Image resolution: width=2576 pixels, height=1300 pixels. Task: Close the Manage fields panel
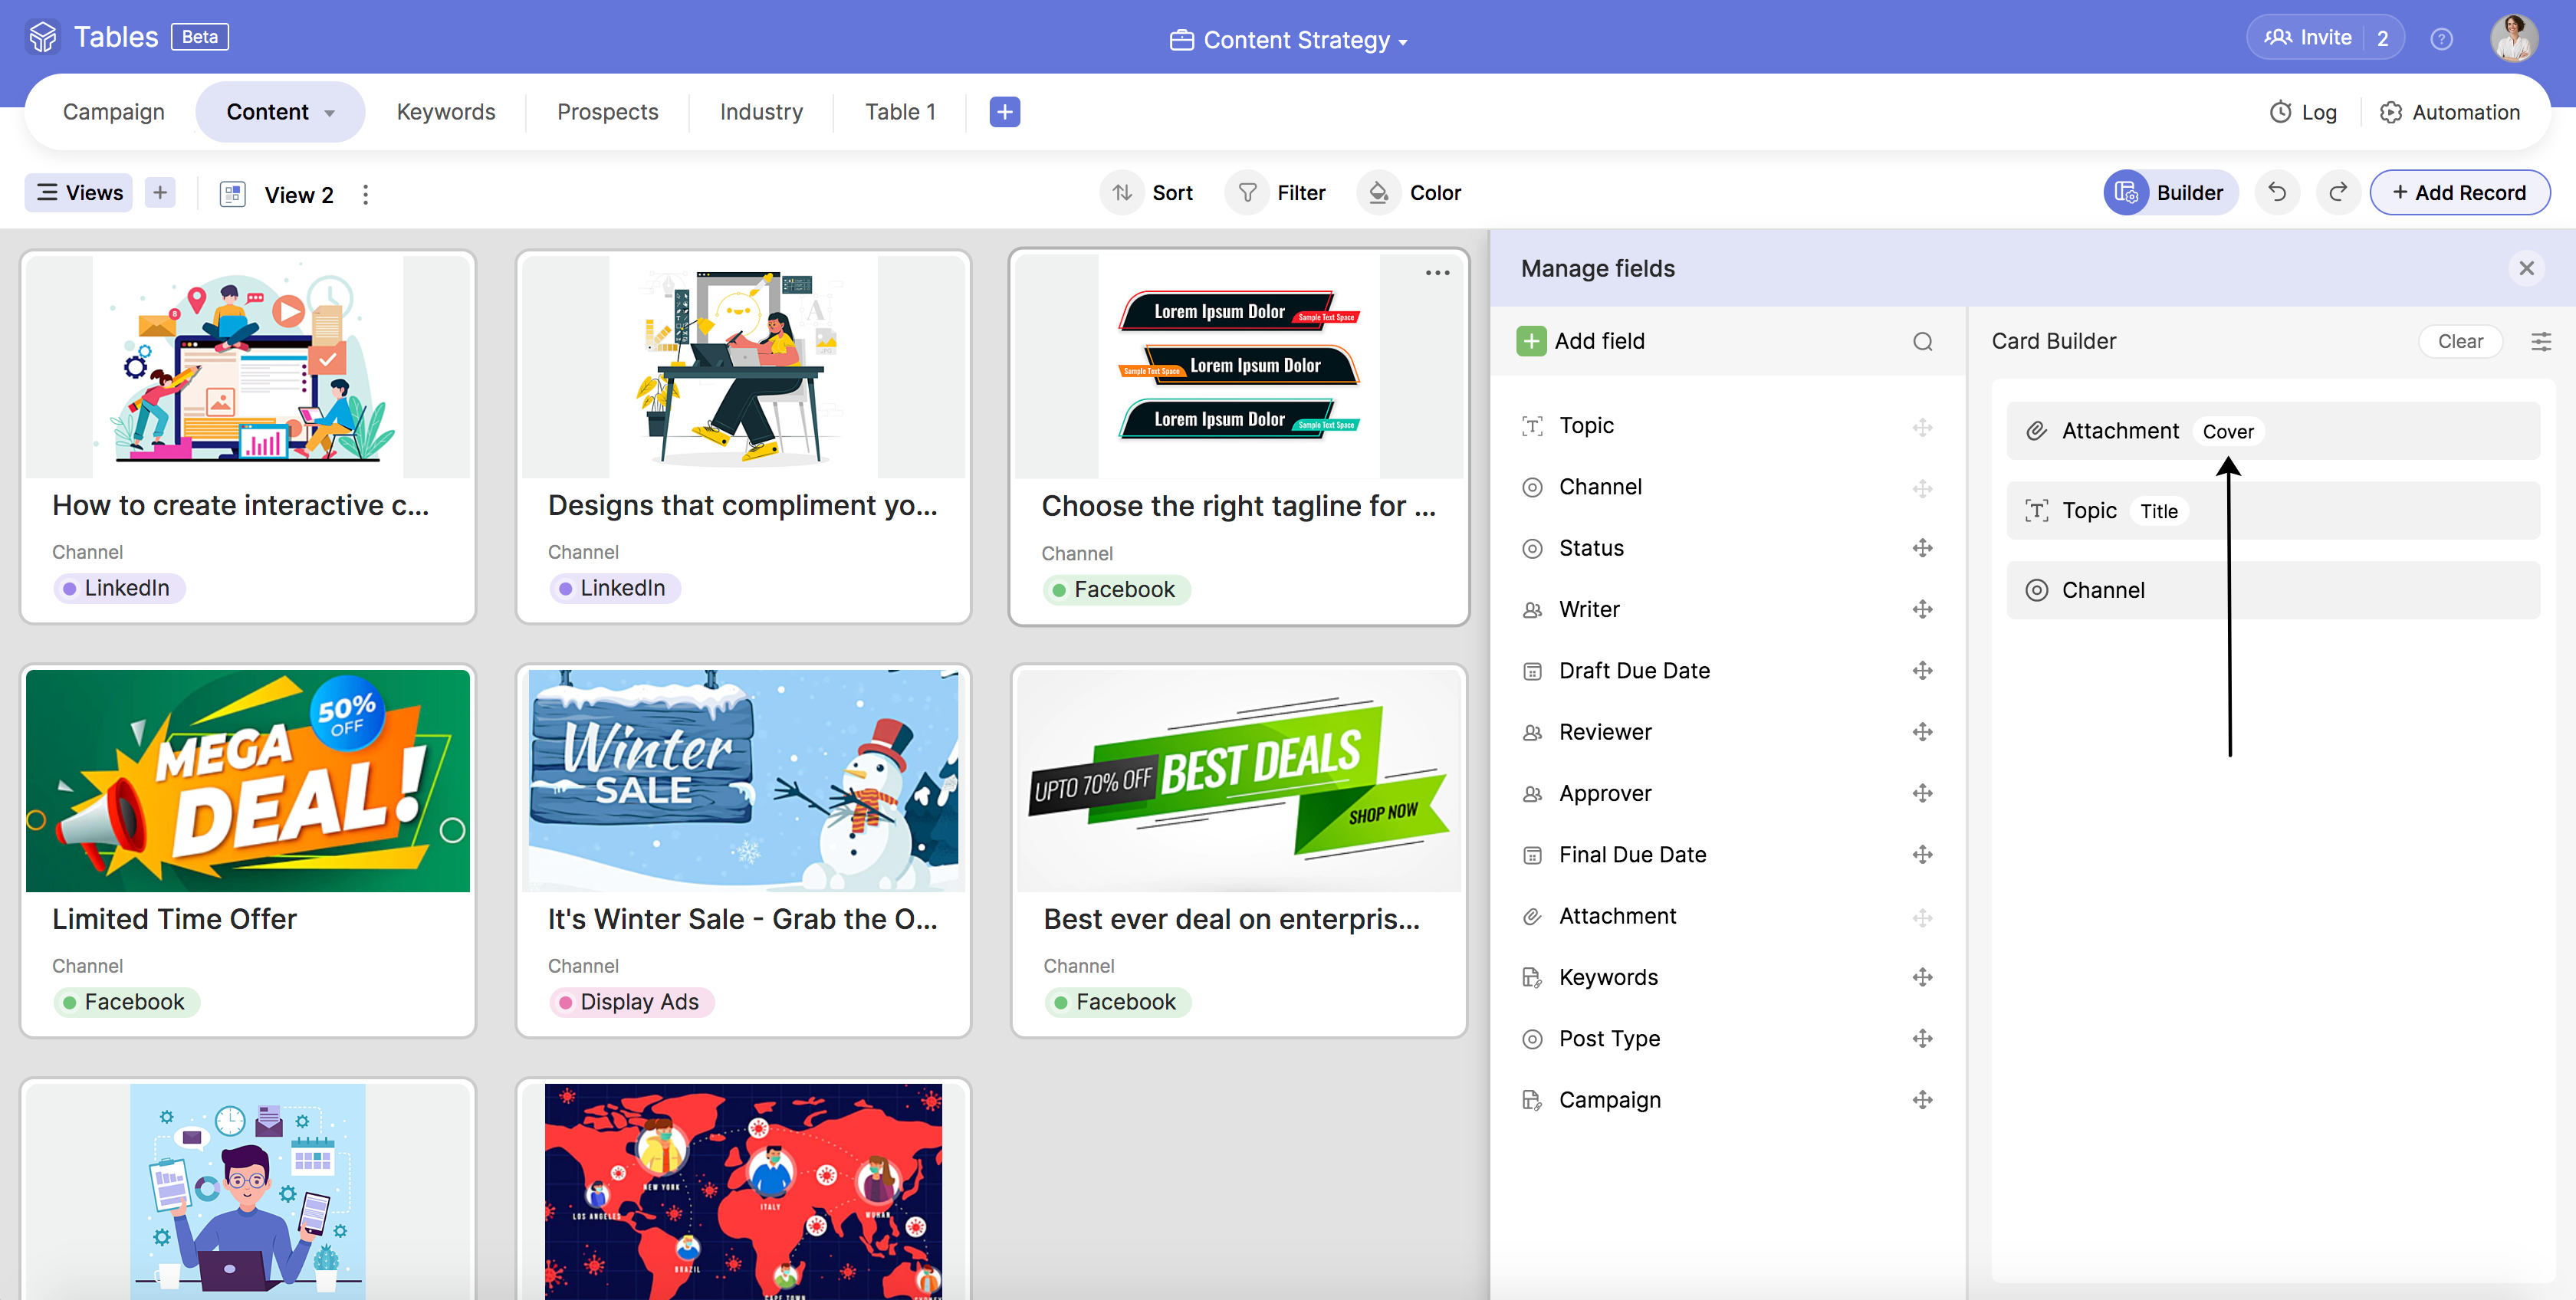[x=2526, y=268]
